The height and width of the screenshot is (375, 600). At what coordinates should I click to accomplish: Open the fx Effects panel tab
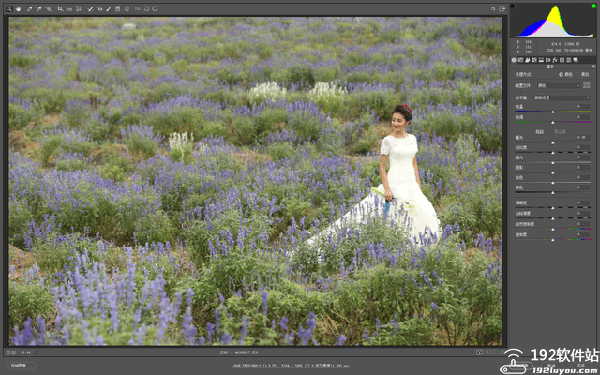point(555,60)
